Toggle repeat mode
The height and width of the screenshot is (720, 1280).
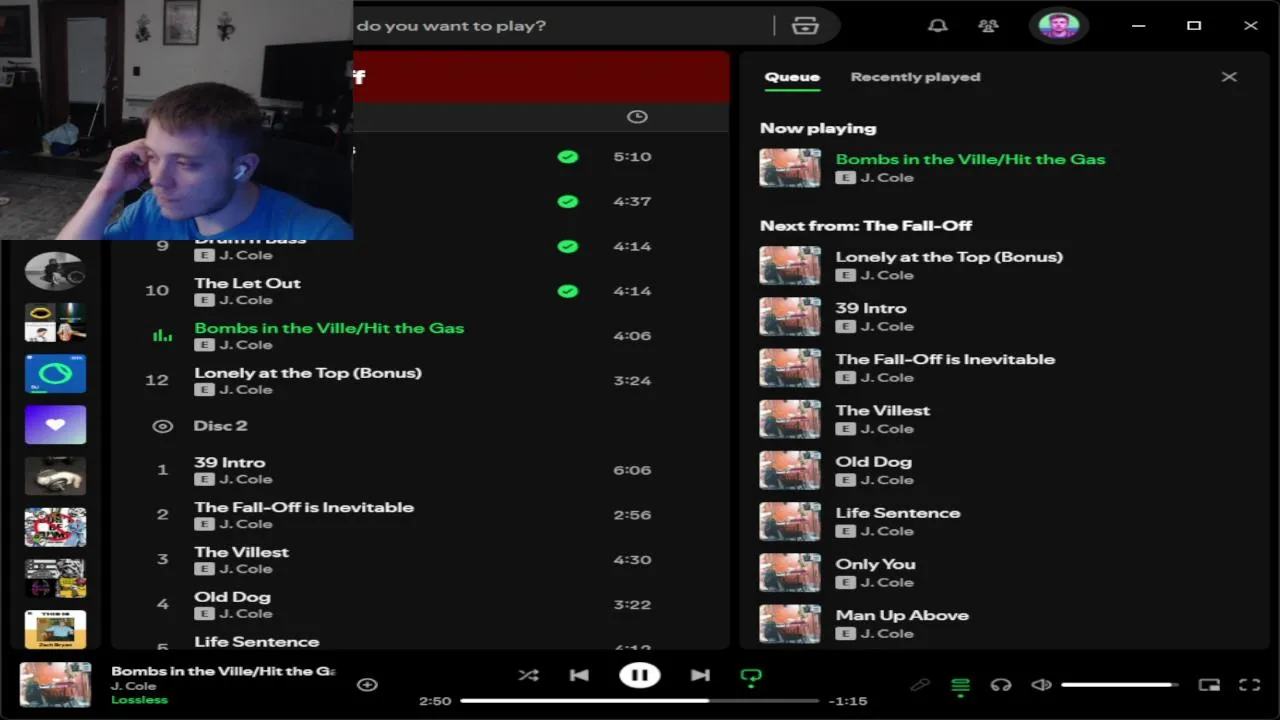751,677
